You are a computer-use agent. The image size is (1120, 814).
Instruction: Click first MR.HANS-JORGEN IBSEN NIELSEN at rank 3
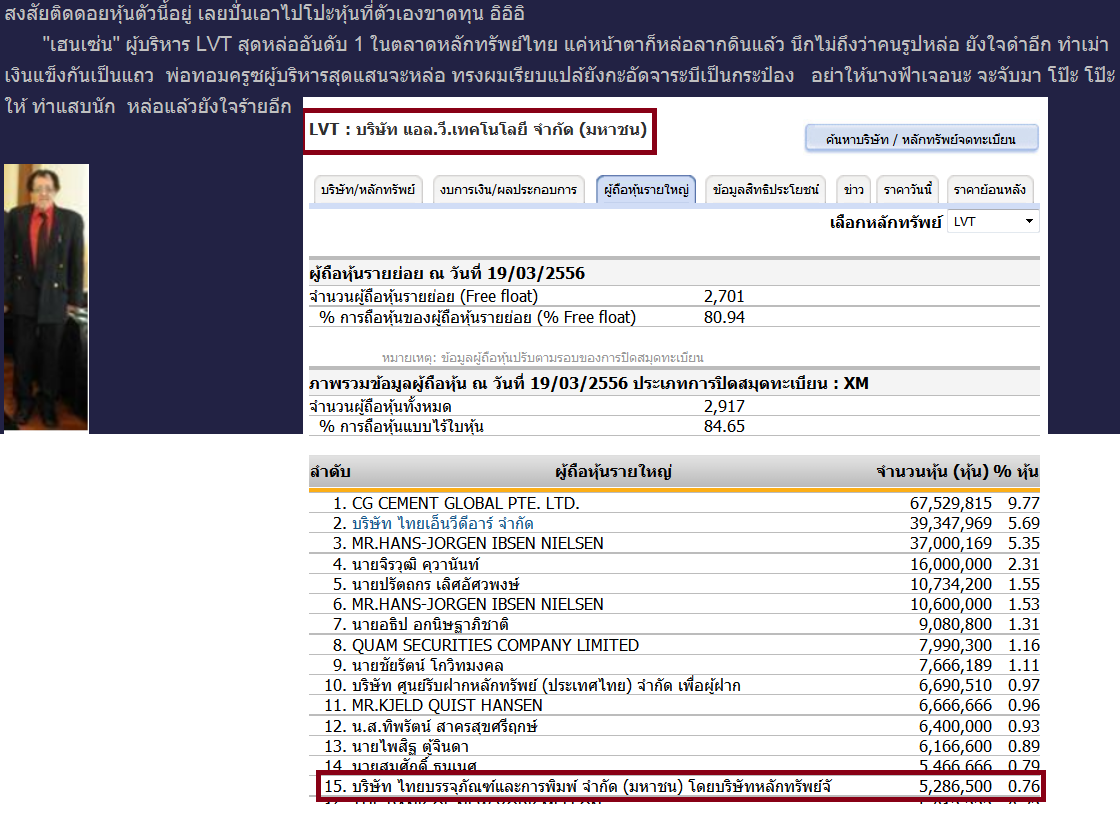pyautogui.click(x=477, y=543)
